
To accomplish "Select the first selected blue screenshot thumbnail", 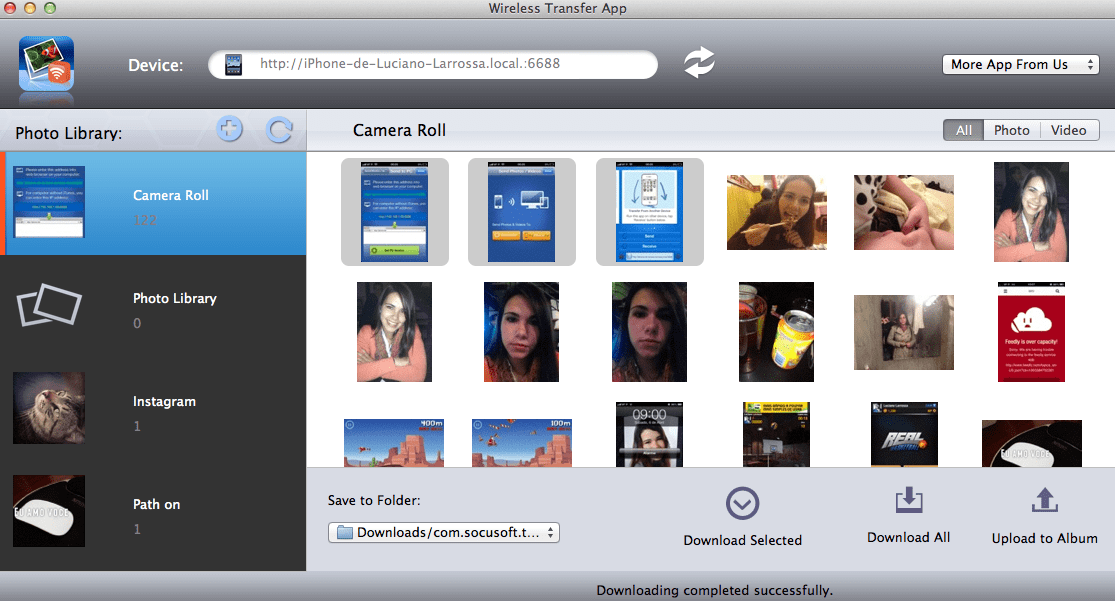I will pos(395,212).
